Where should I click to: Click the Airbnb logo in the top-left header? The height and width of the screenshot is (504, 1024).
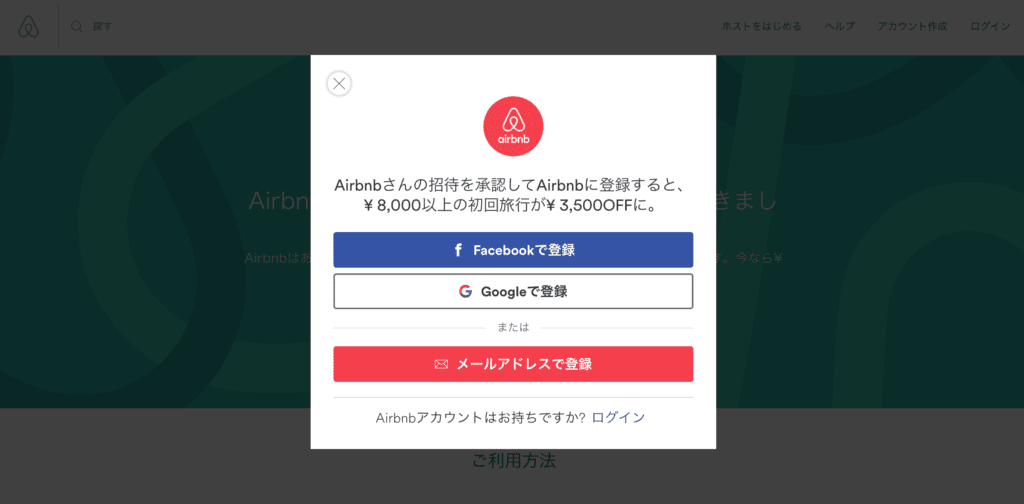(x=29, y=27)
